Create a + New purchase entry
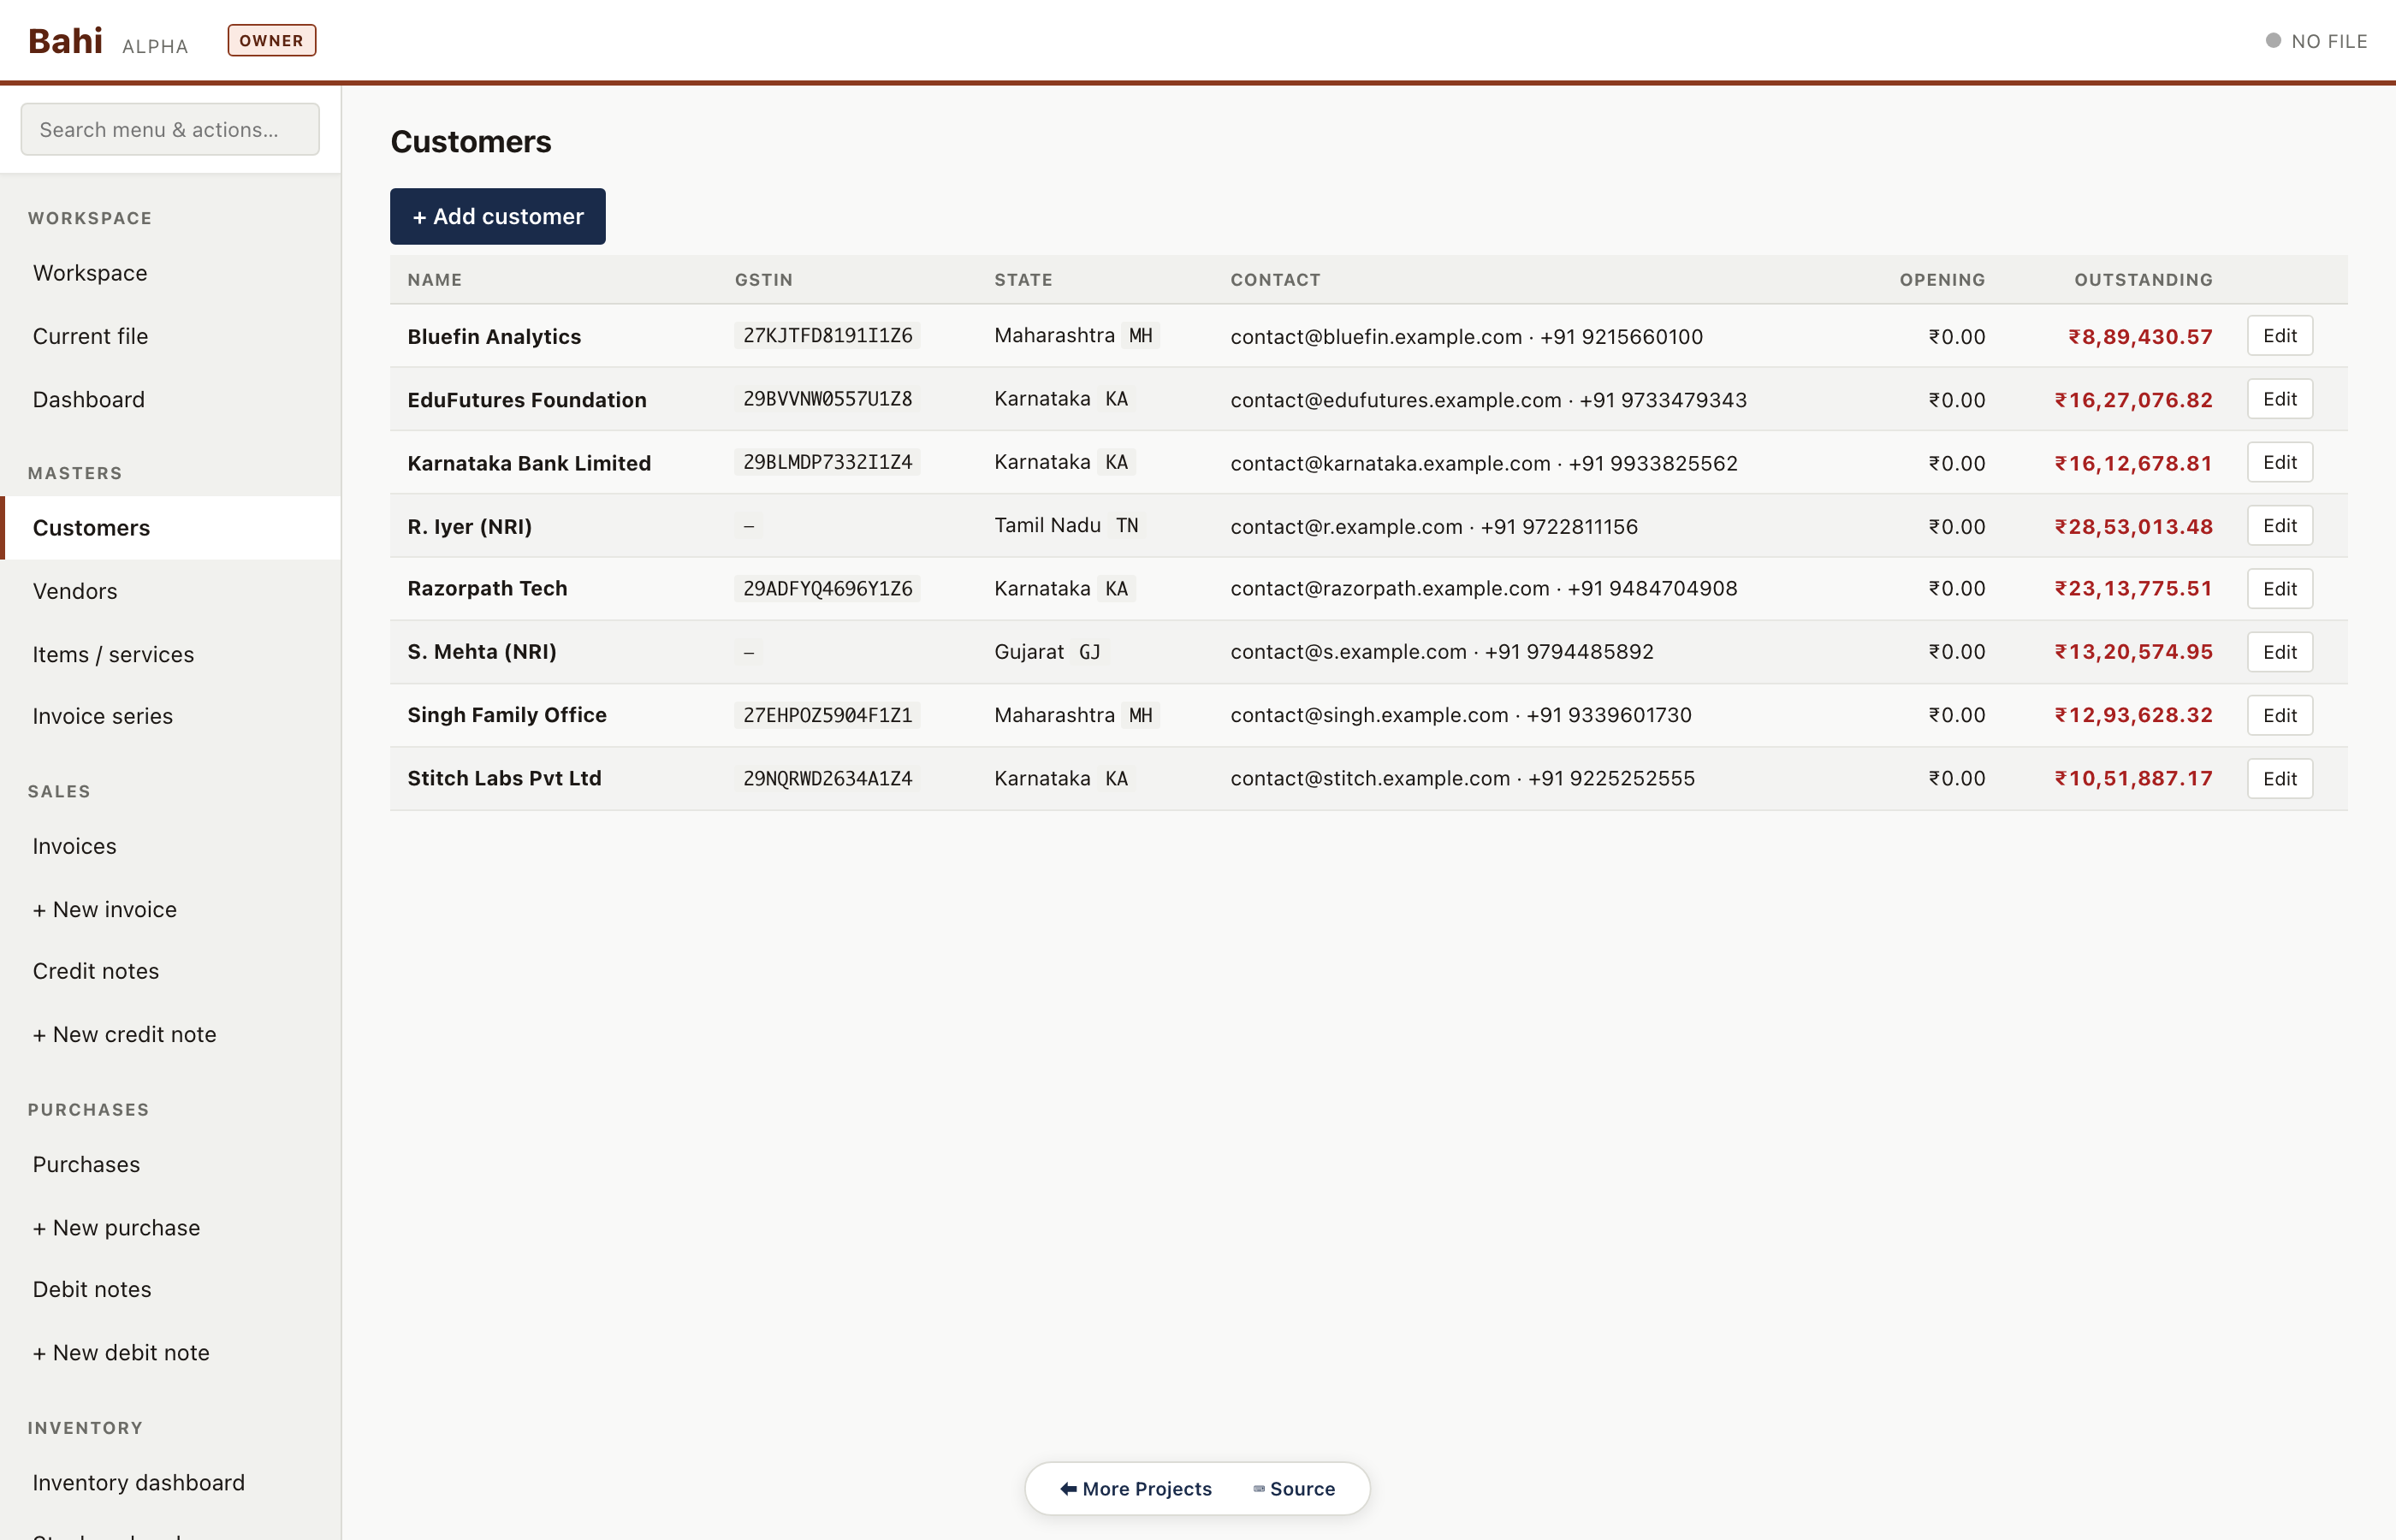The image size is (2396, 1540). tap(116, 1227)
